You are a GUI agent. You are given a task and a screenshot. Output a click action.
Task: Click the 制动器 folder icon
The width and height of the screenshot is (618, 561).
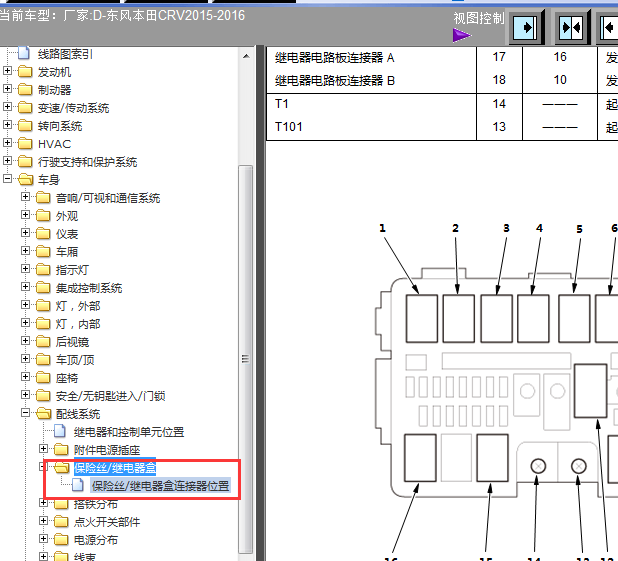click(25, 89)
